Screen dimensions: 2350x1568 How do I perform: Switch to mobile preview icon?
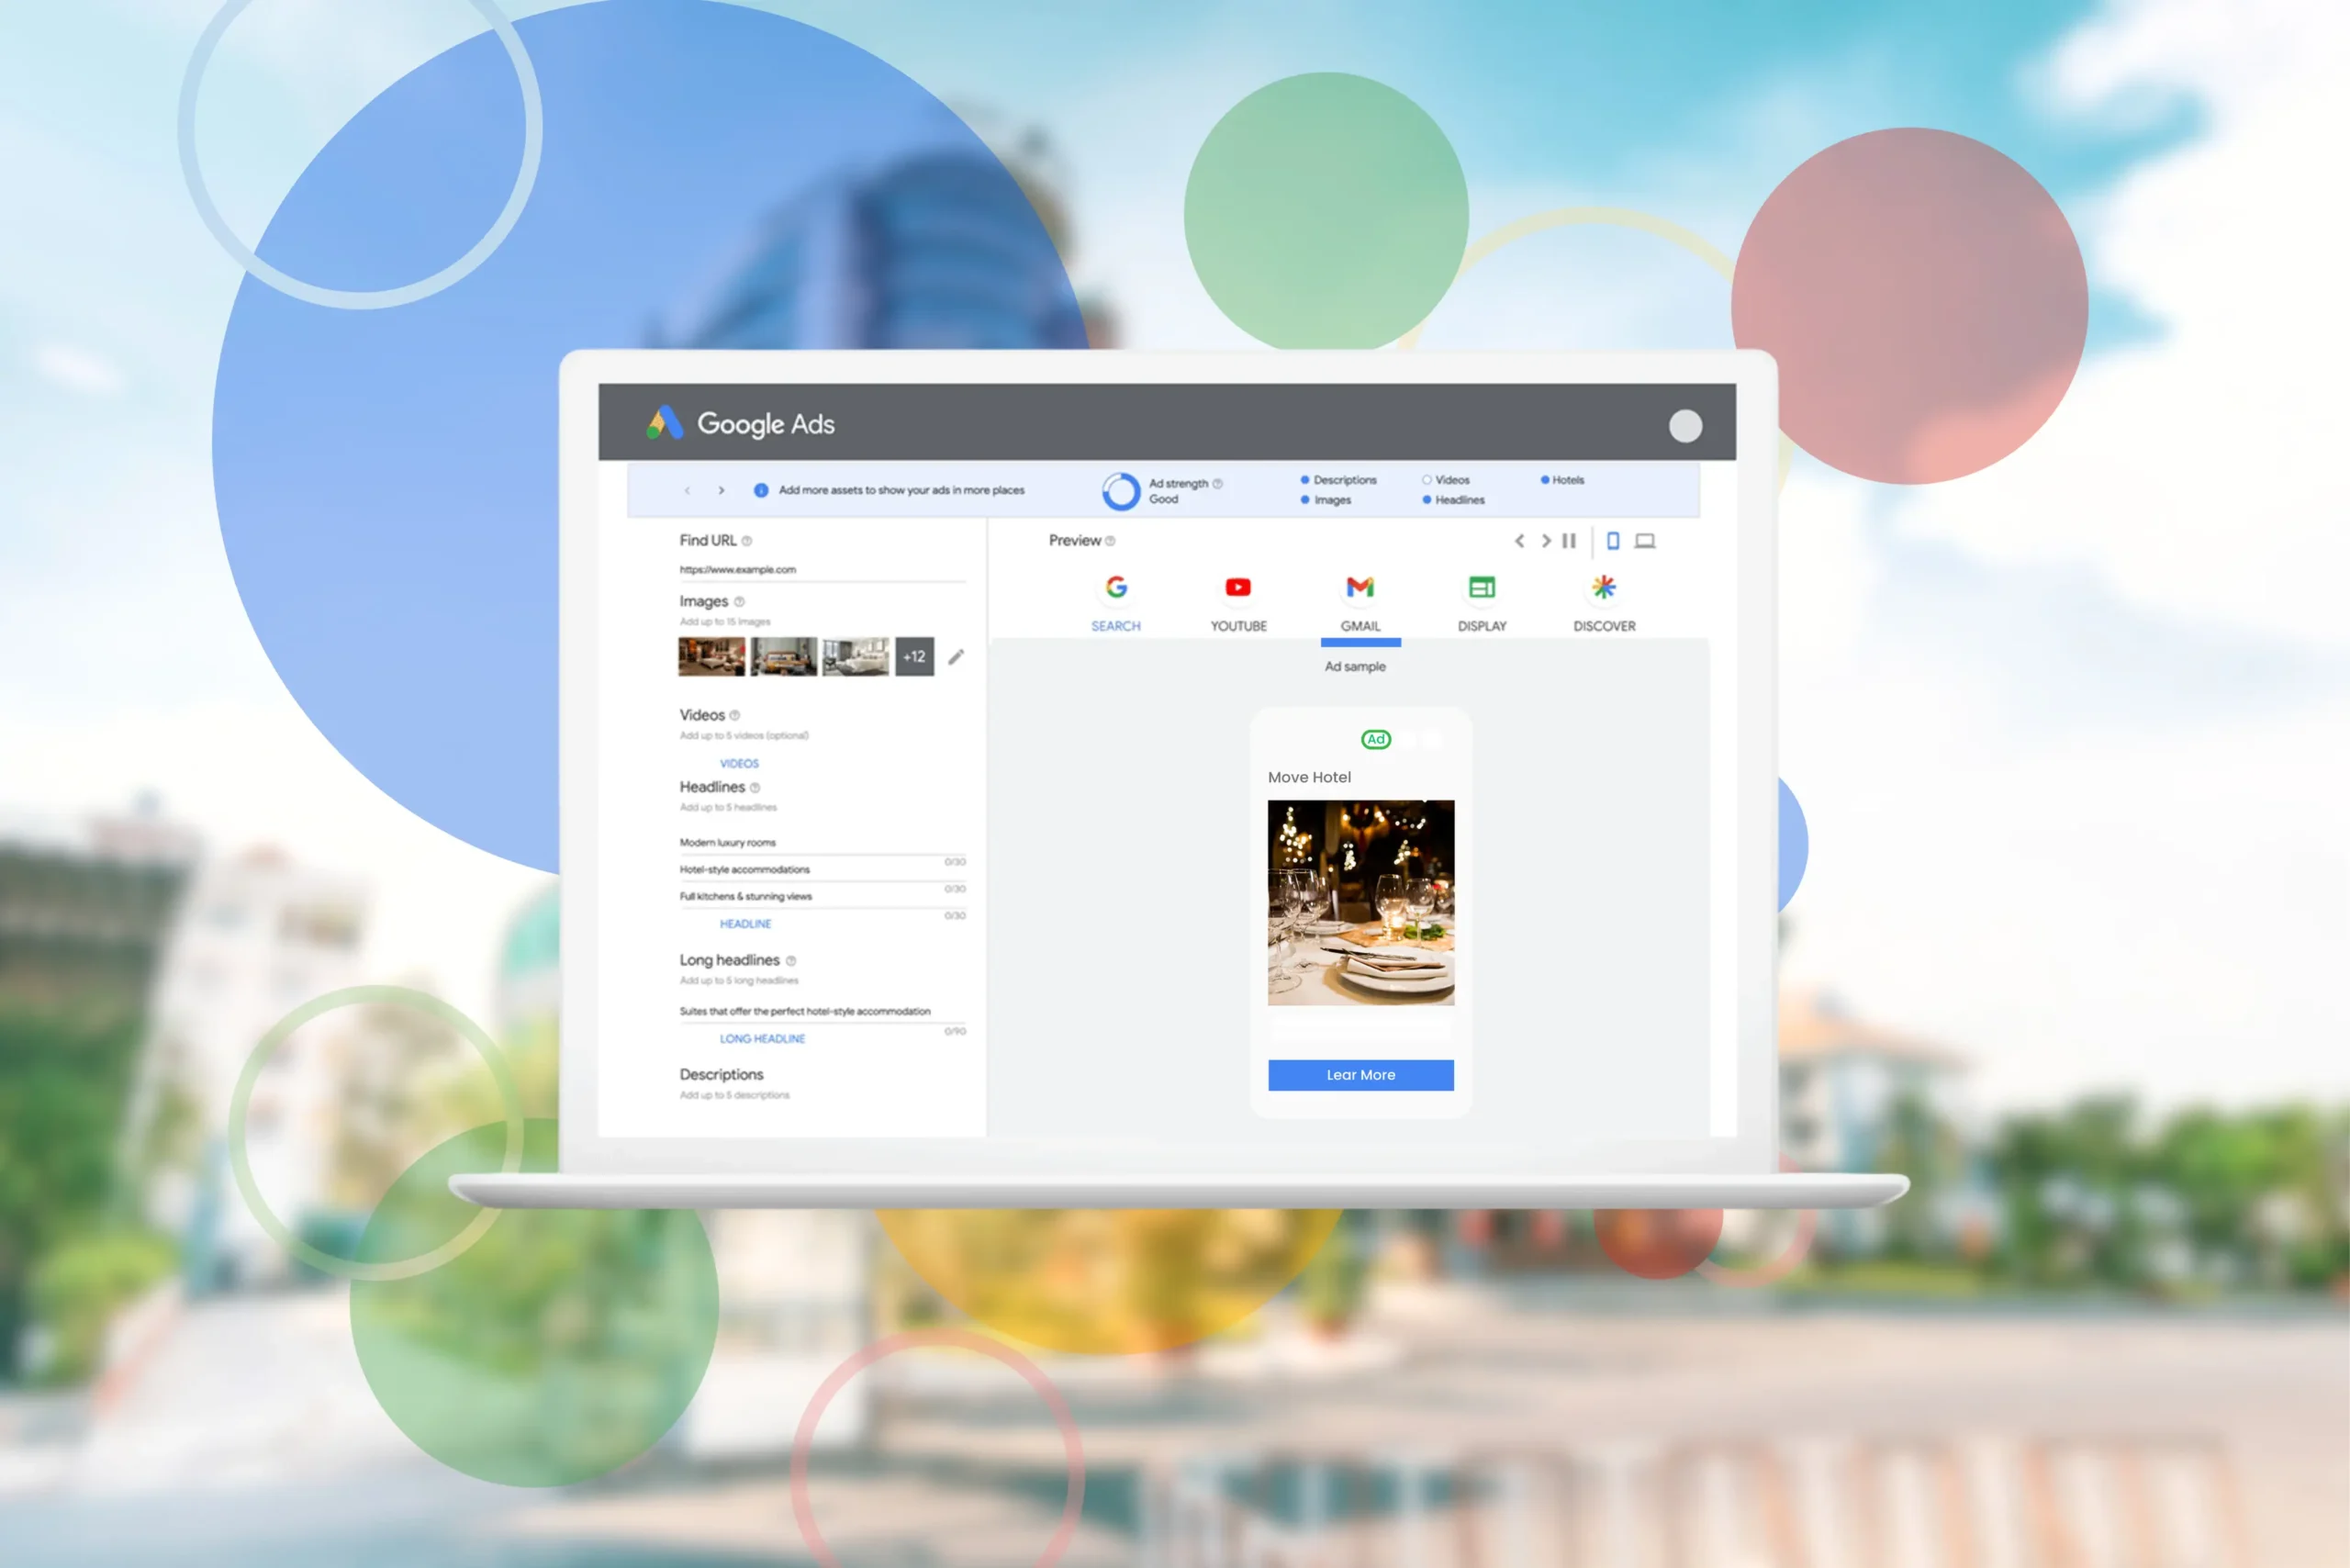pyautogui.click(x=1613, y=541)
